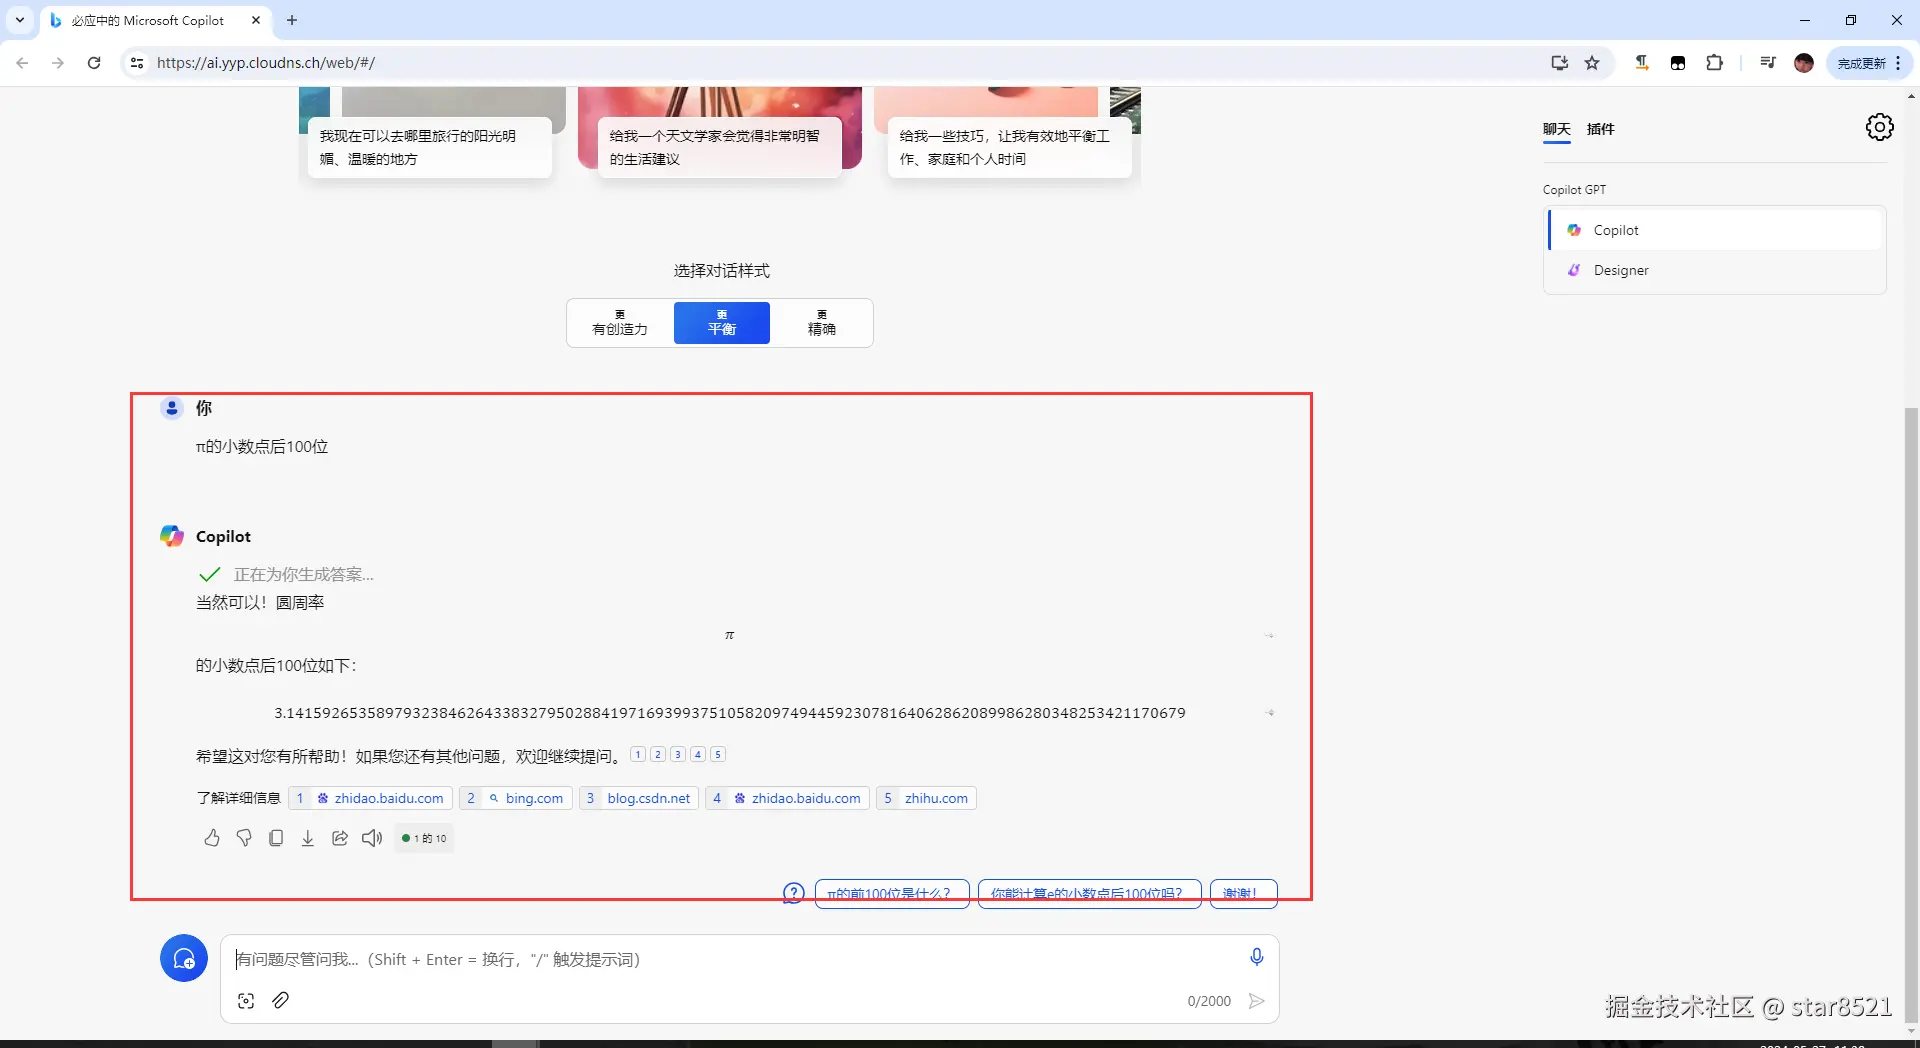Go forward in browser history
This screenshot has height=1048, width=1920.
[x=58, y=63]
